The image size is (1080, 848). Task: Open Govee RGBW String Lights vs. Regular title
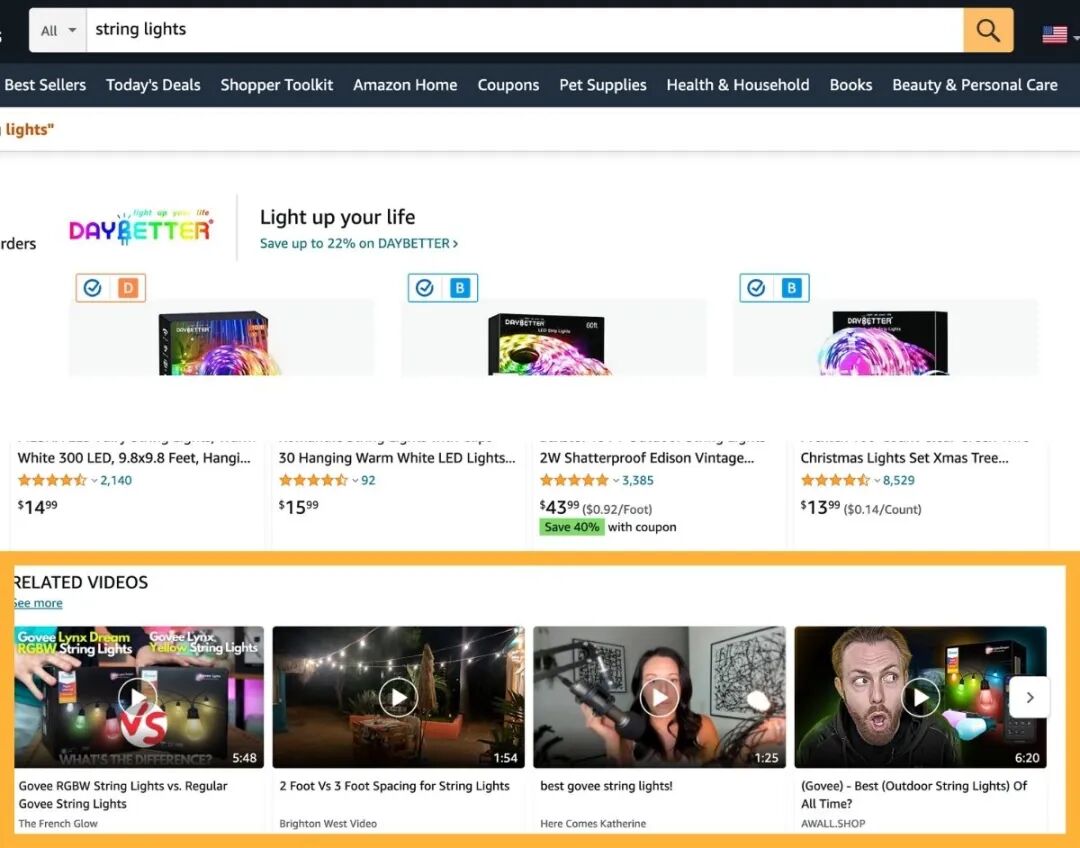point(123,794)
